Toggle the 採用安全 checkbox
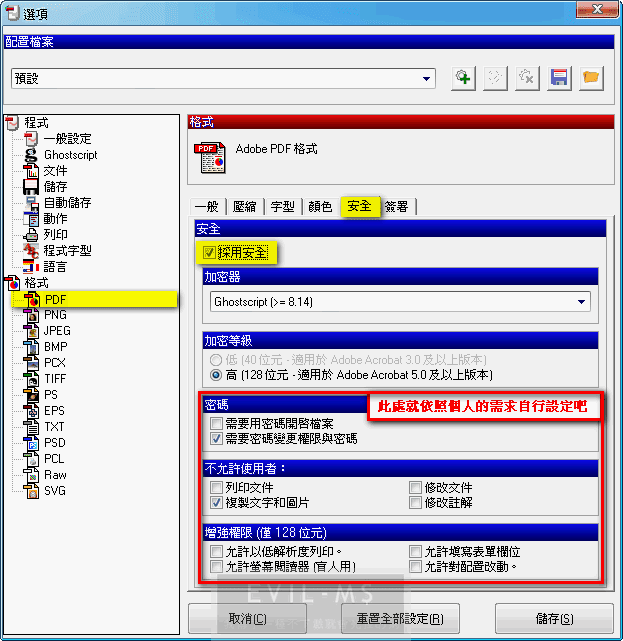Image resolution: width=623 pixels, height=641 pixels. (x=209, y=253)
